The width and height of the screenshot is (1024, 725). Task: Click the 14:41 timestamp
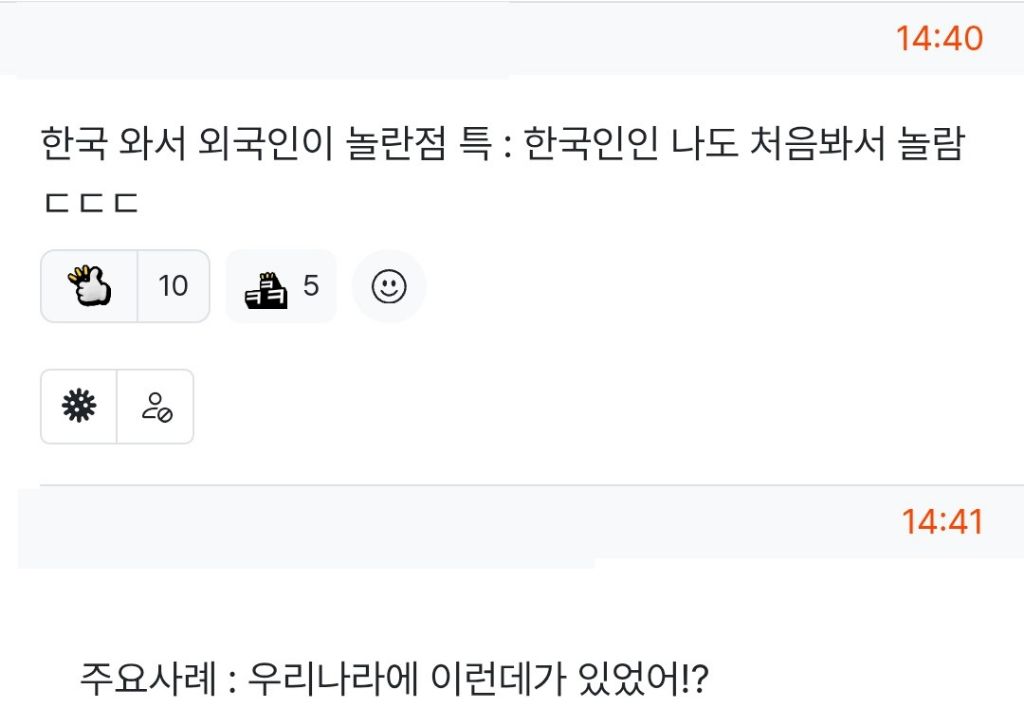942,521
